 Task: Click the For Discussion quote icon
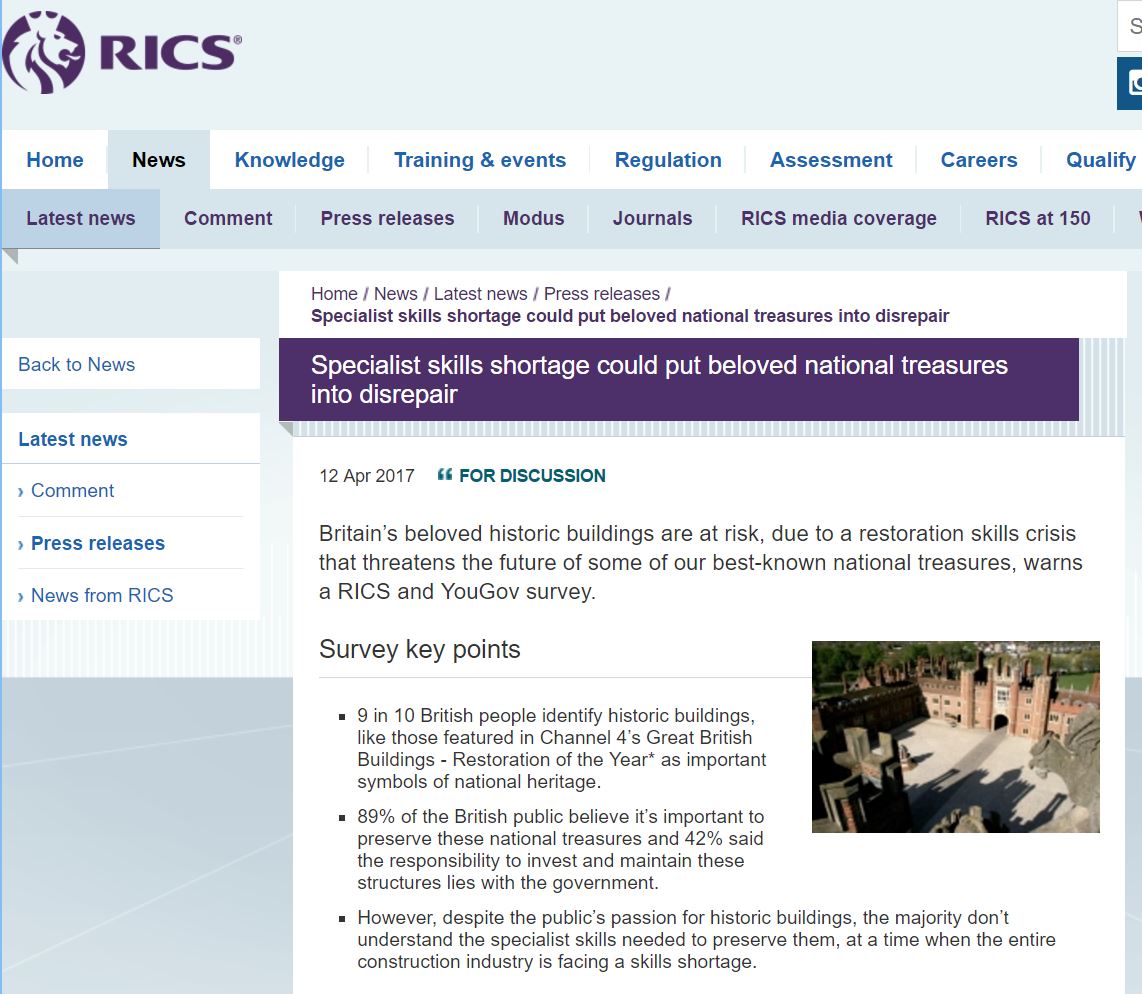(x=444, y=475)
